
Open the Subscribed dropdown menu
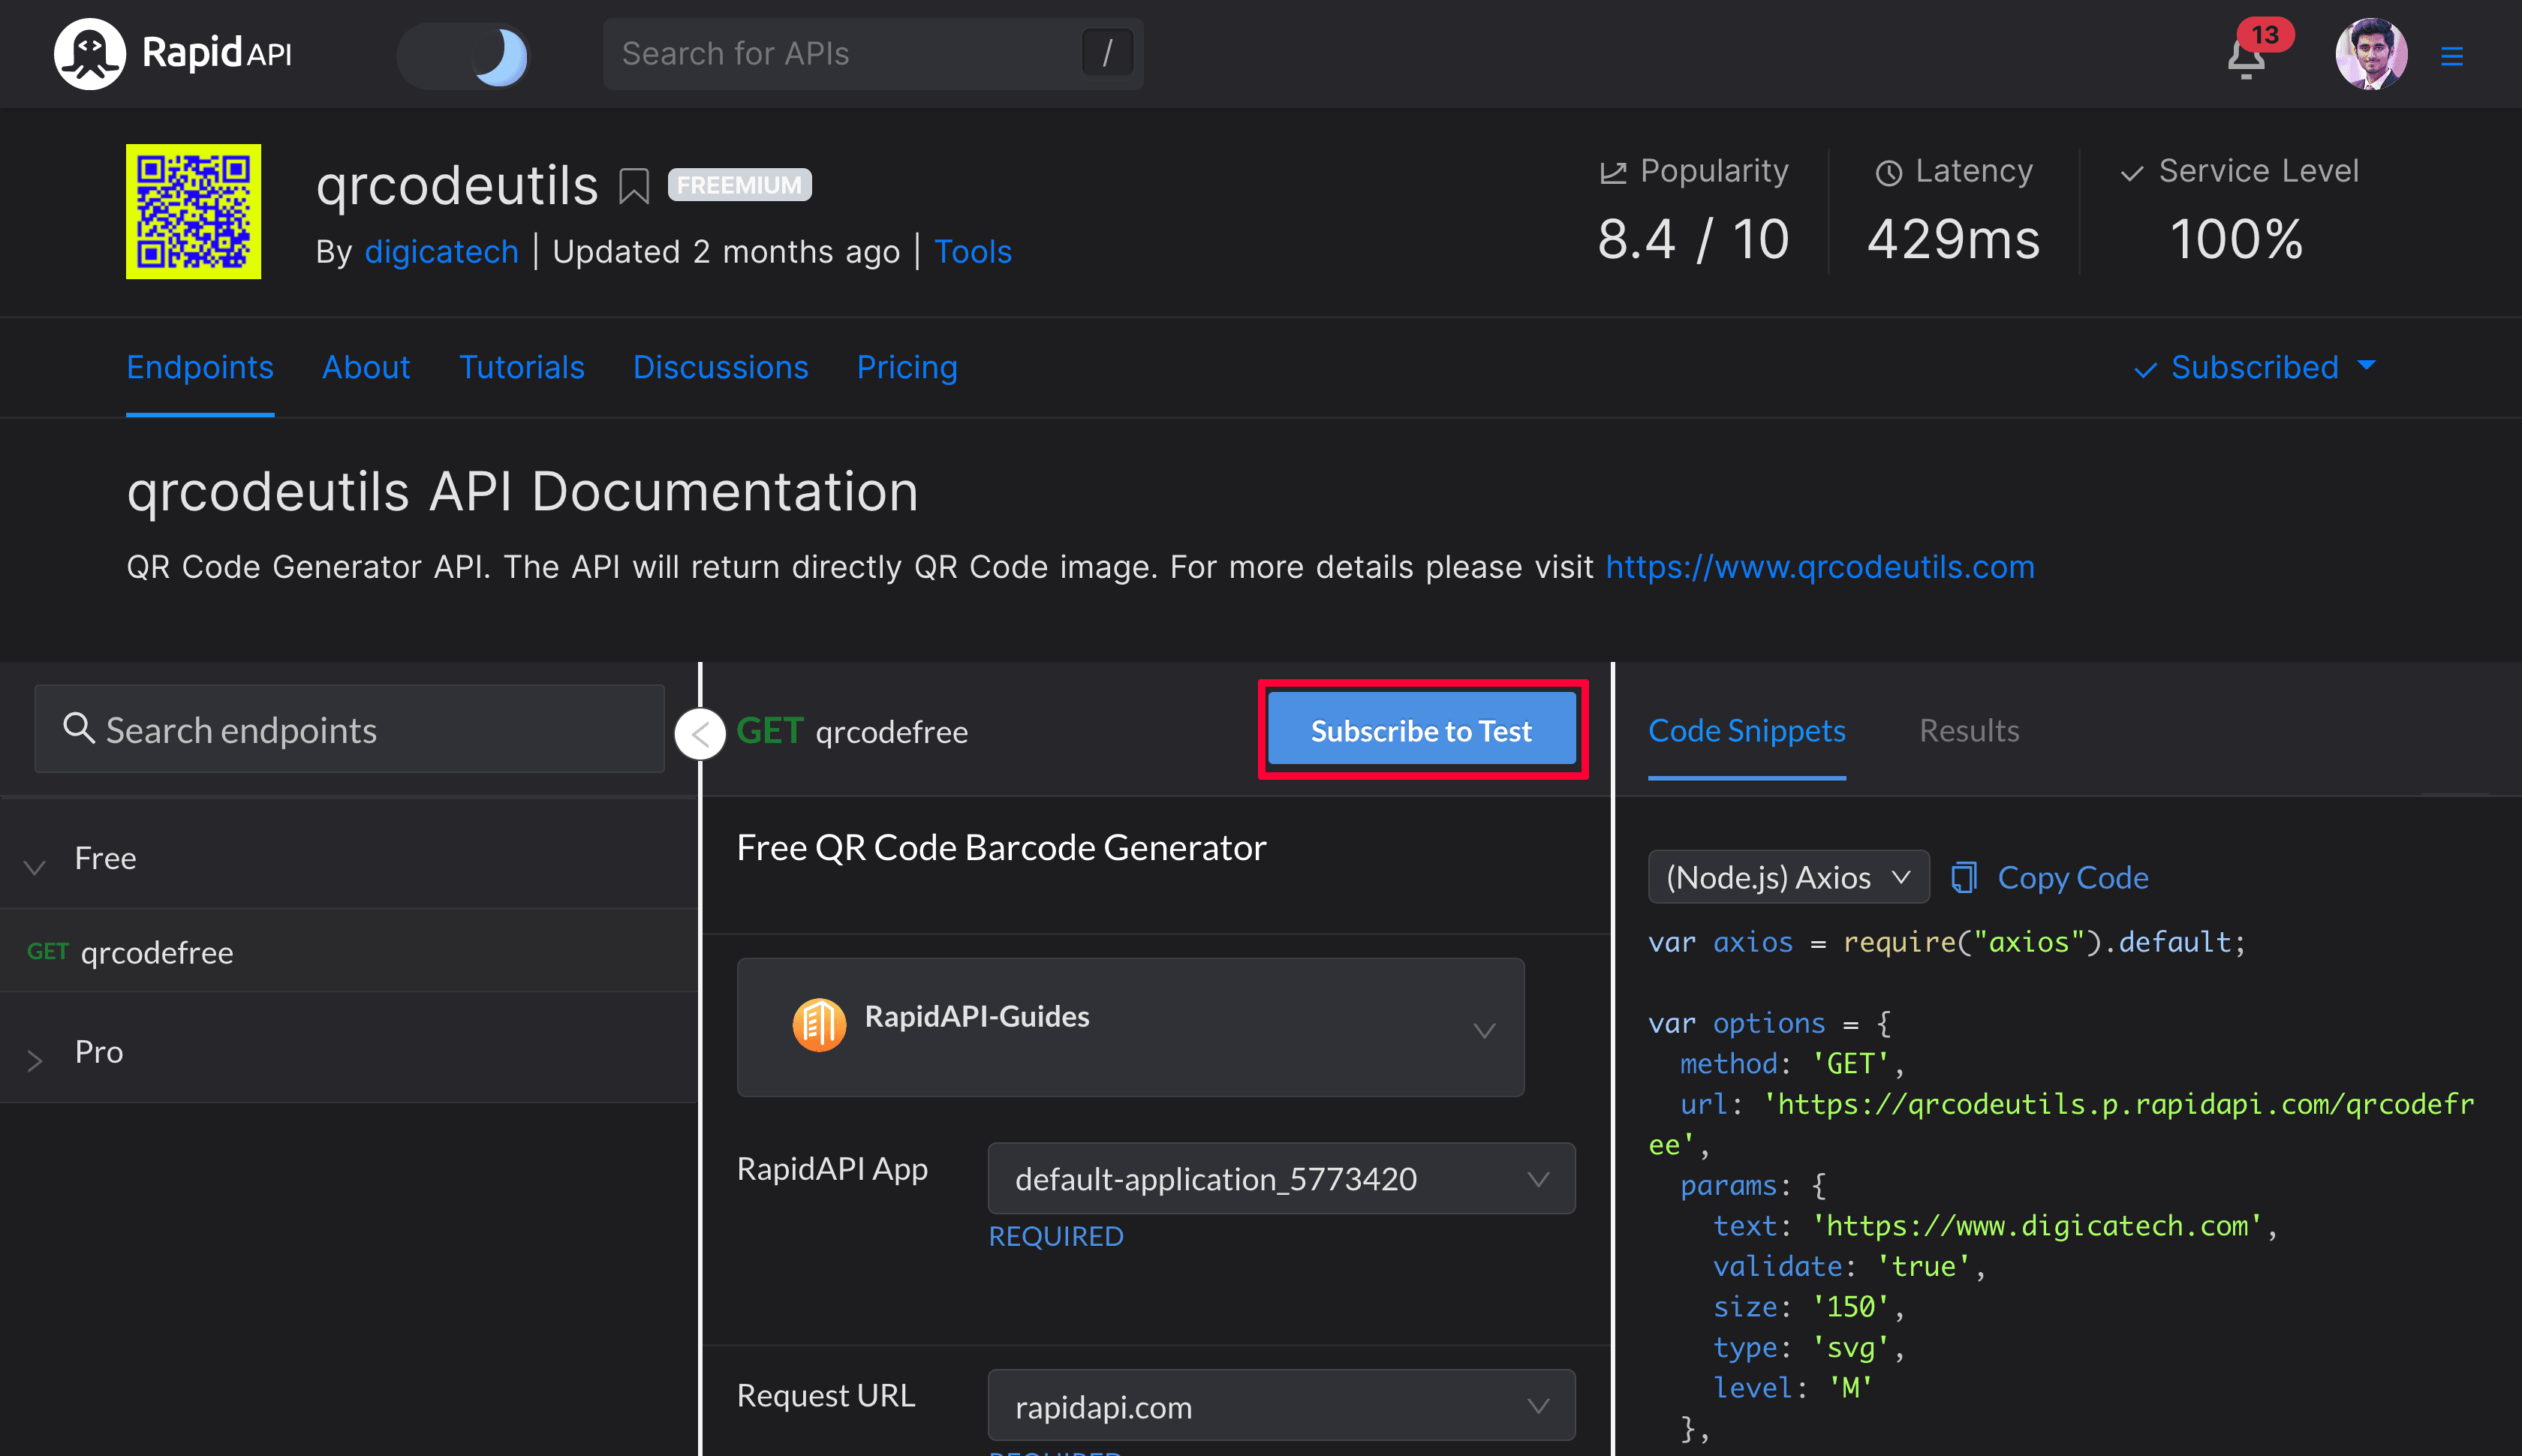point(2253,367)
